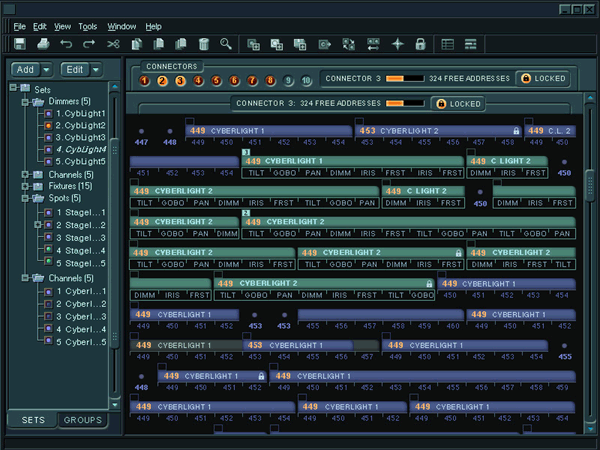The height and width of the screenshot is (450, 600).
Task: Click the Cut scissors icon
Action: (x=113, y=44)
